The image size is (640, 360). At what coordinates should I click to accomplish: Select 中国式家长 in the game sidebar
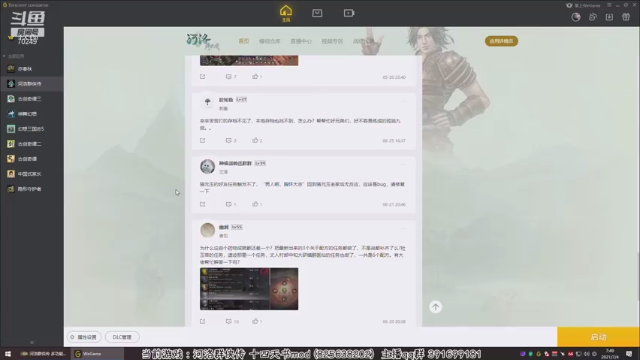31,174
